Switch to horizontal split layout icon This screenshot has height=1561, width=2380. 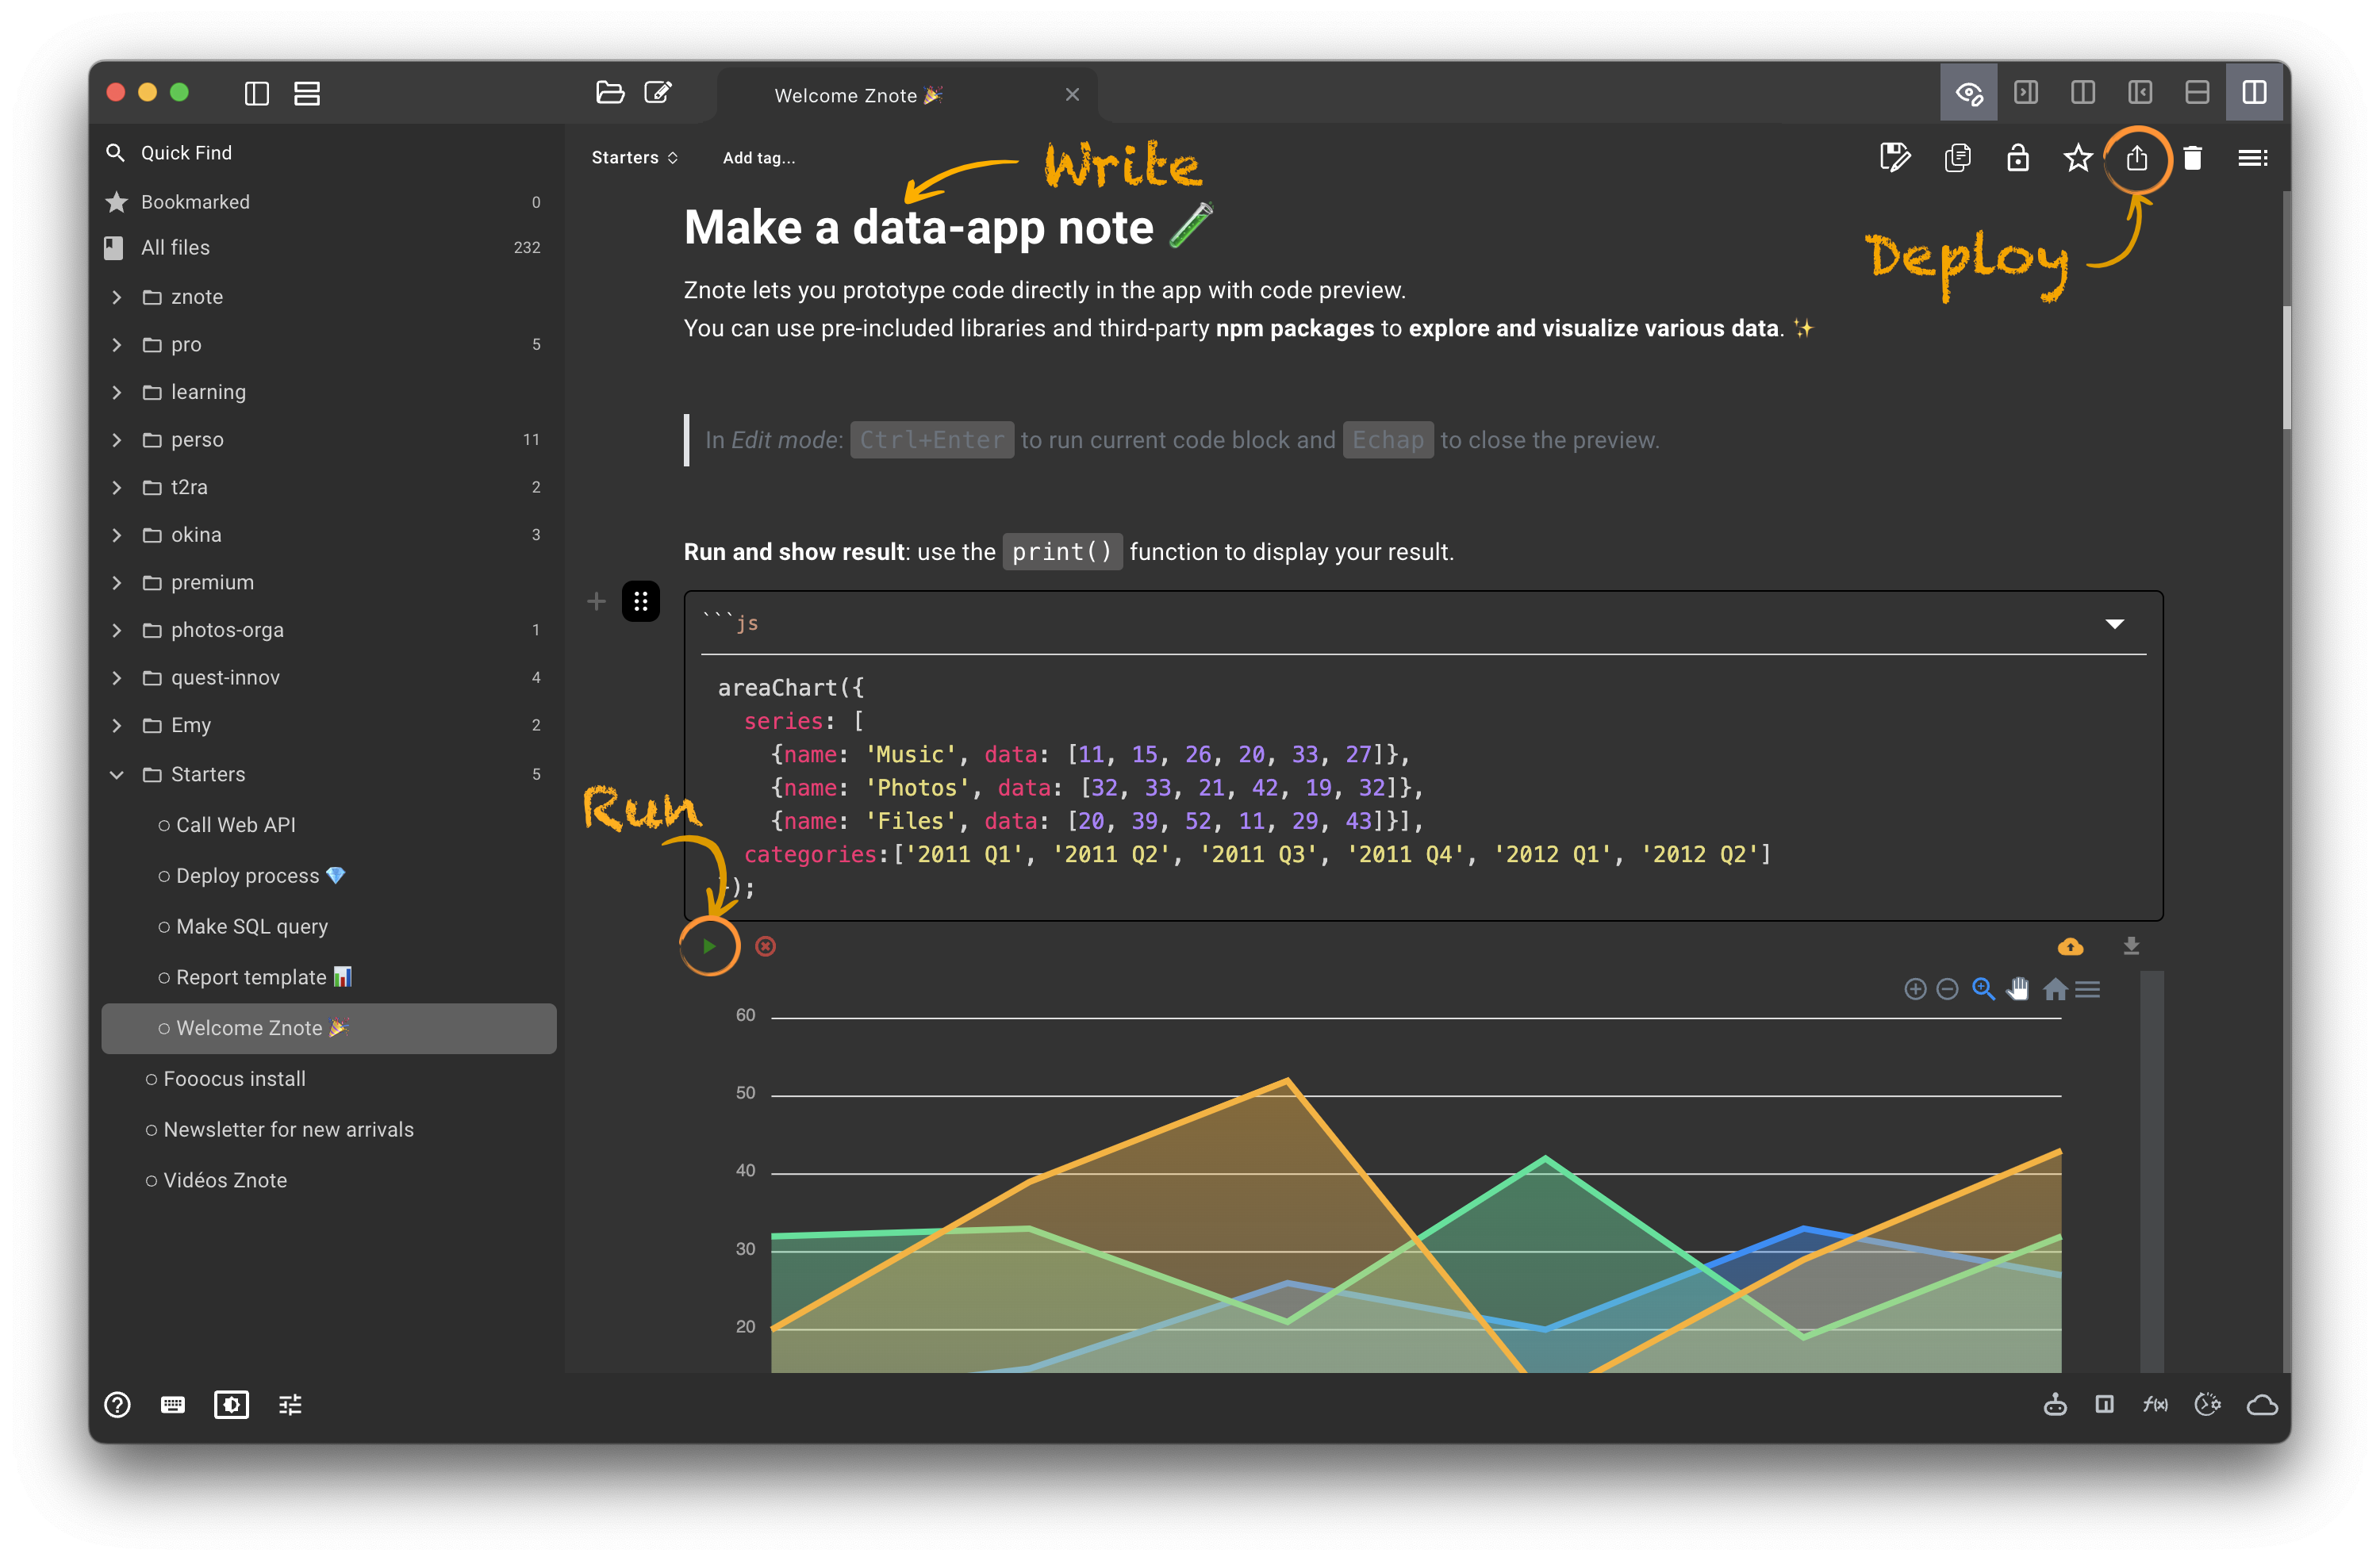pyautogui.click(x=2197, y=93)
